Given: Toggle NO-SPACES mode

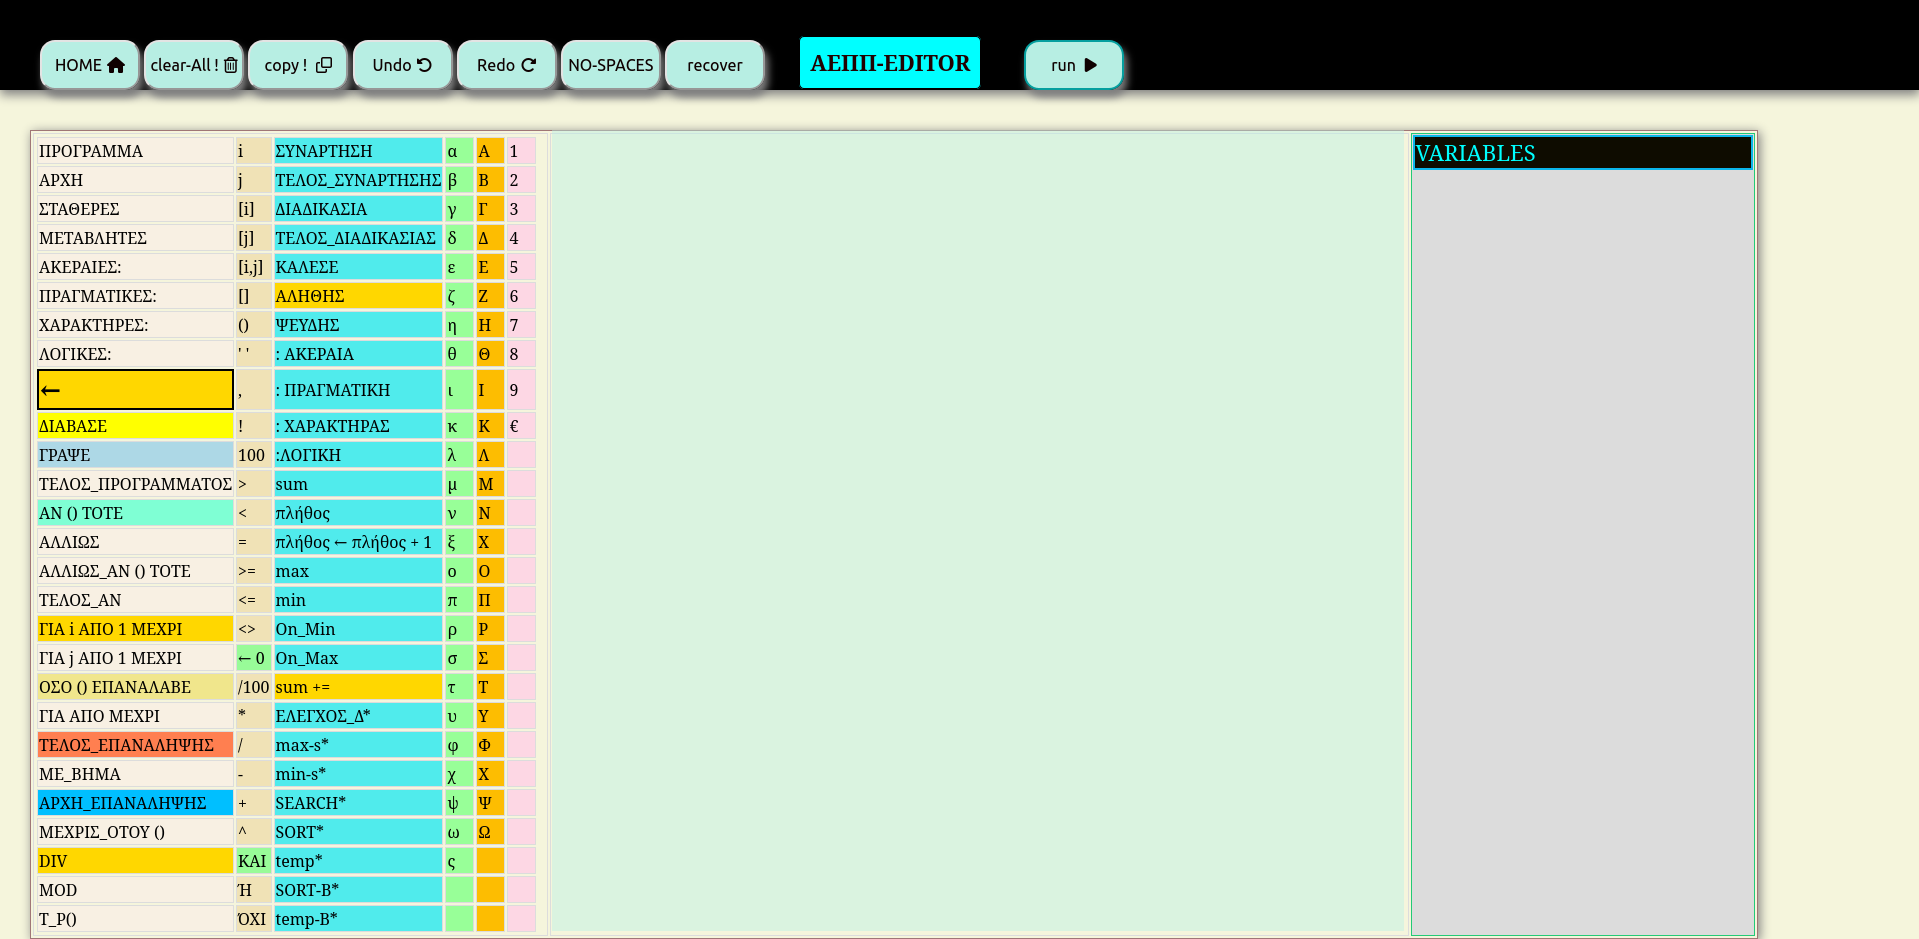Looking at the screenshot, I should coord(610,65).
